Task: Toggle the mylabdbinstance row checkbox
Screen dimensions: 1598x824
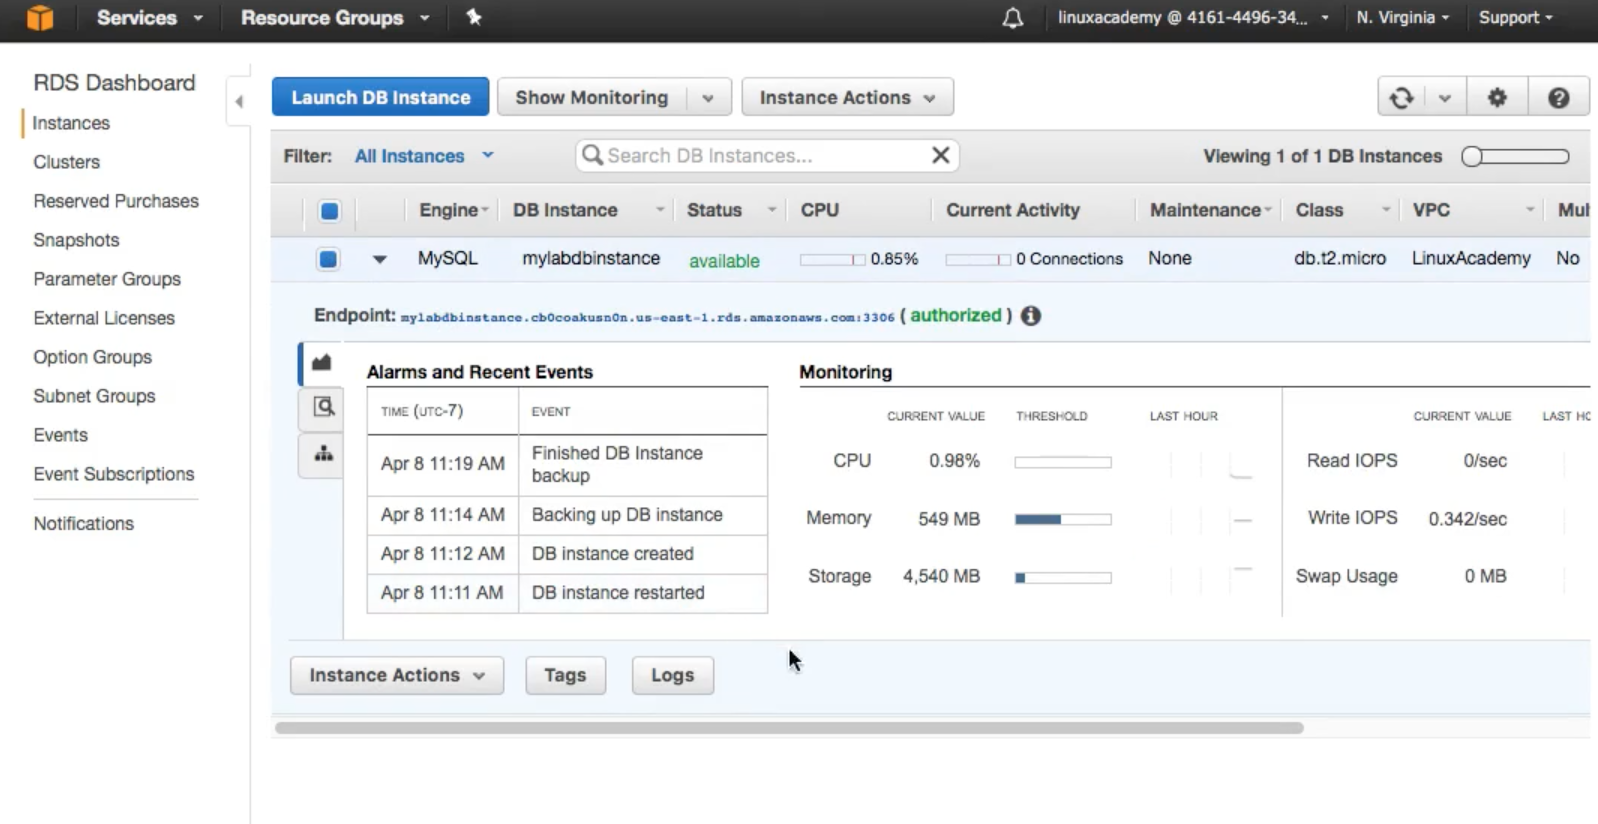Action: pyautogui.click(x=328, y=259)
